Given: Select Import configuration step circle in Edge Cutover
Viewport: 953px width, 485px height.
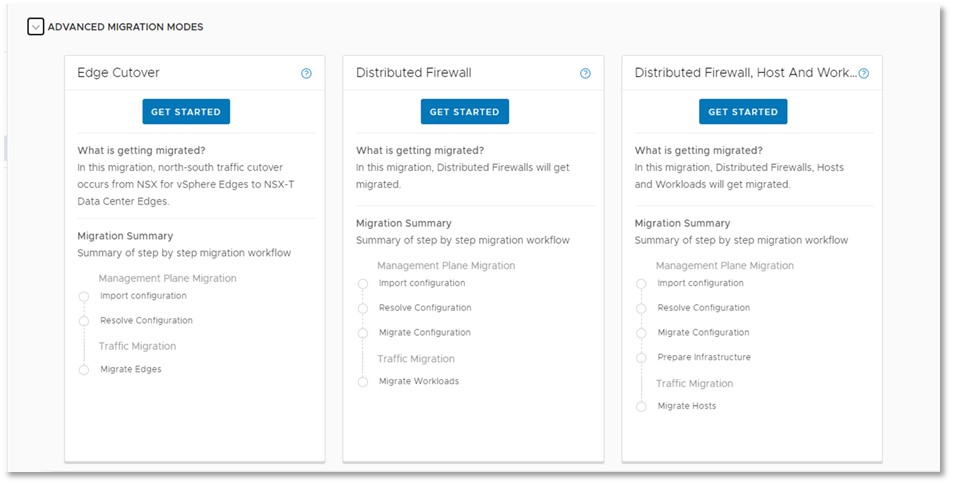Looking at the screenshot, I should (84, 297).
